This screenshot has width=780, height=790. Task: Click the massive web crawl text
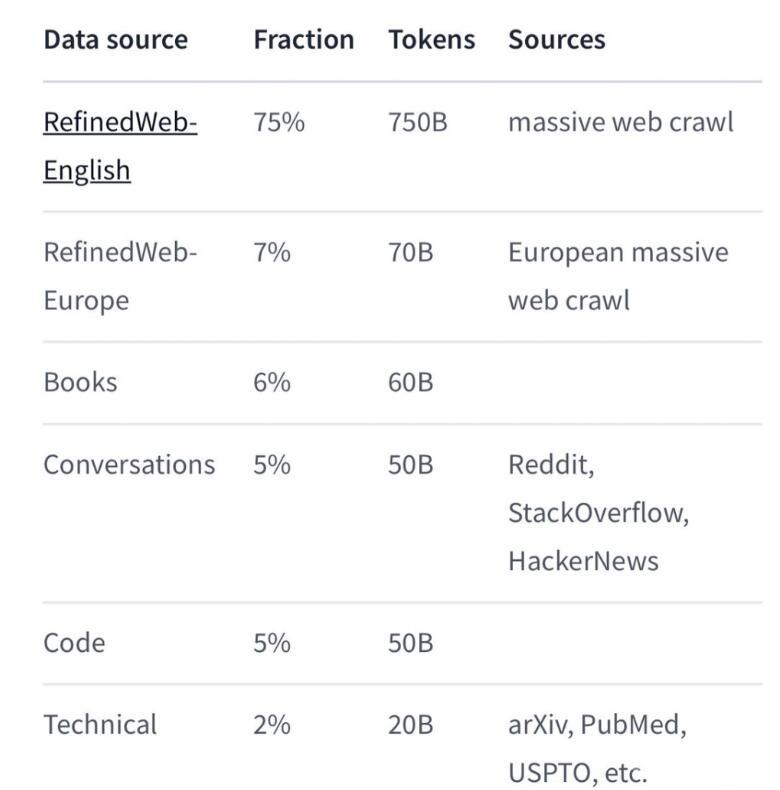pos(621,122)
